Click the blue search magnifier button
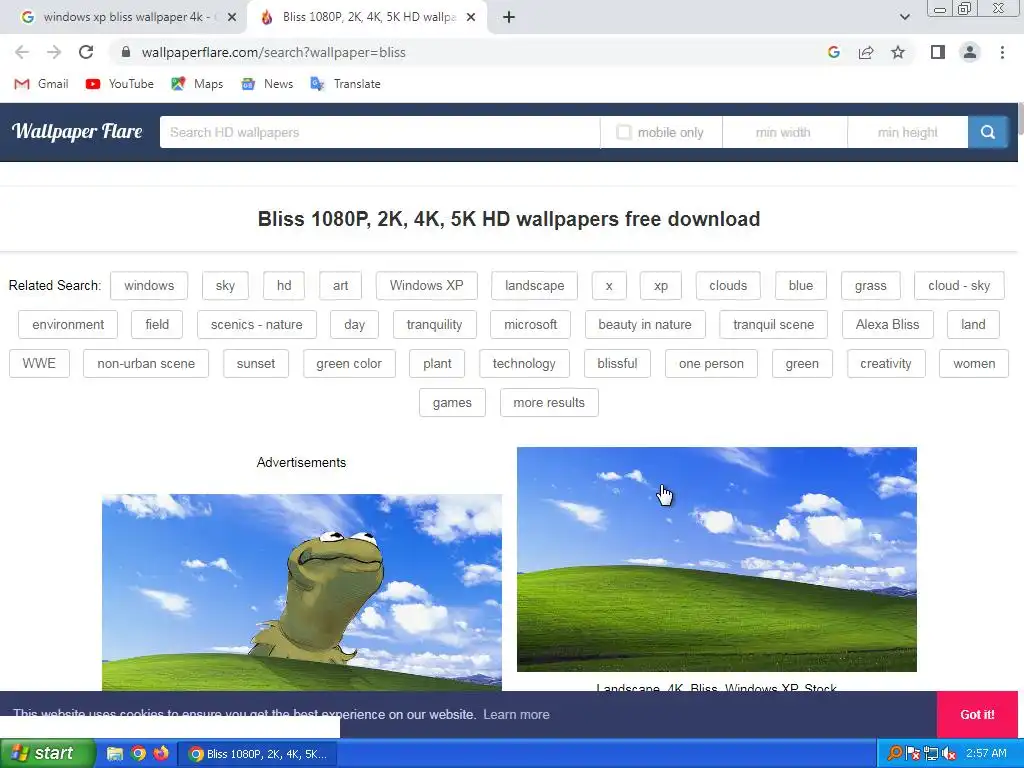 pyautogui.click(x=987, y=132)
